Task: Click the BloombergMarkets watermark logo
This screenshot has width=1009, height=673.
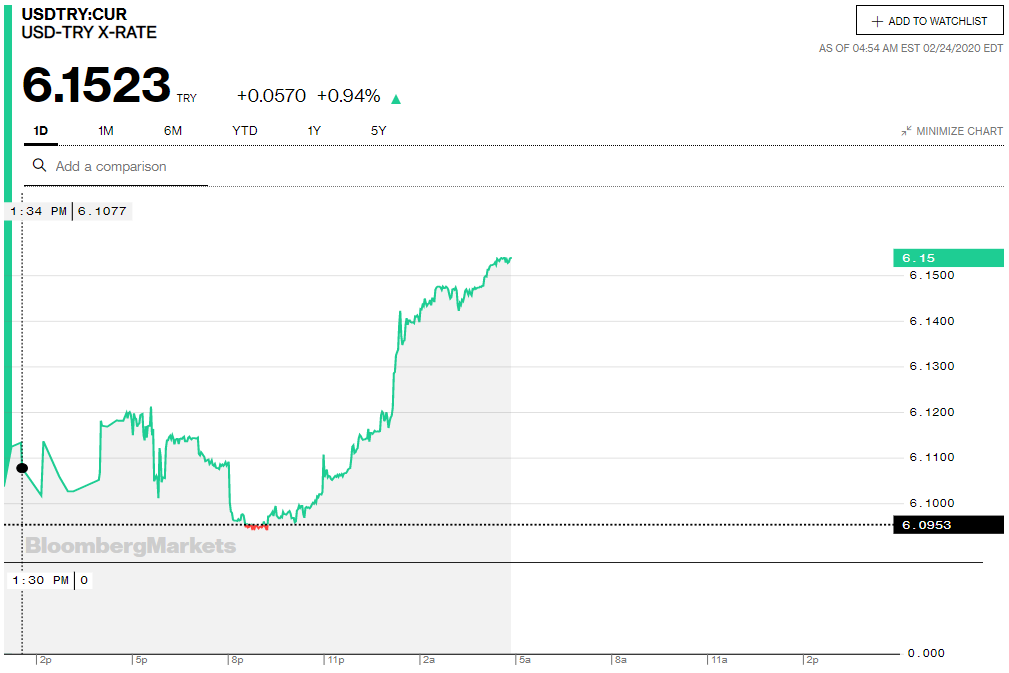Action: [131, 546]
